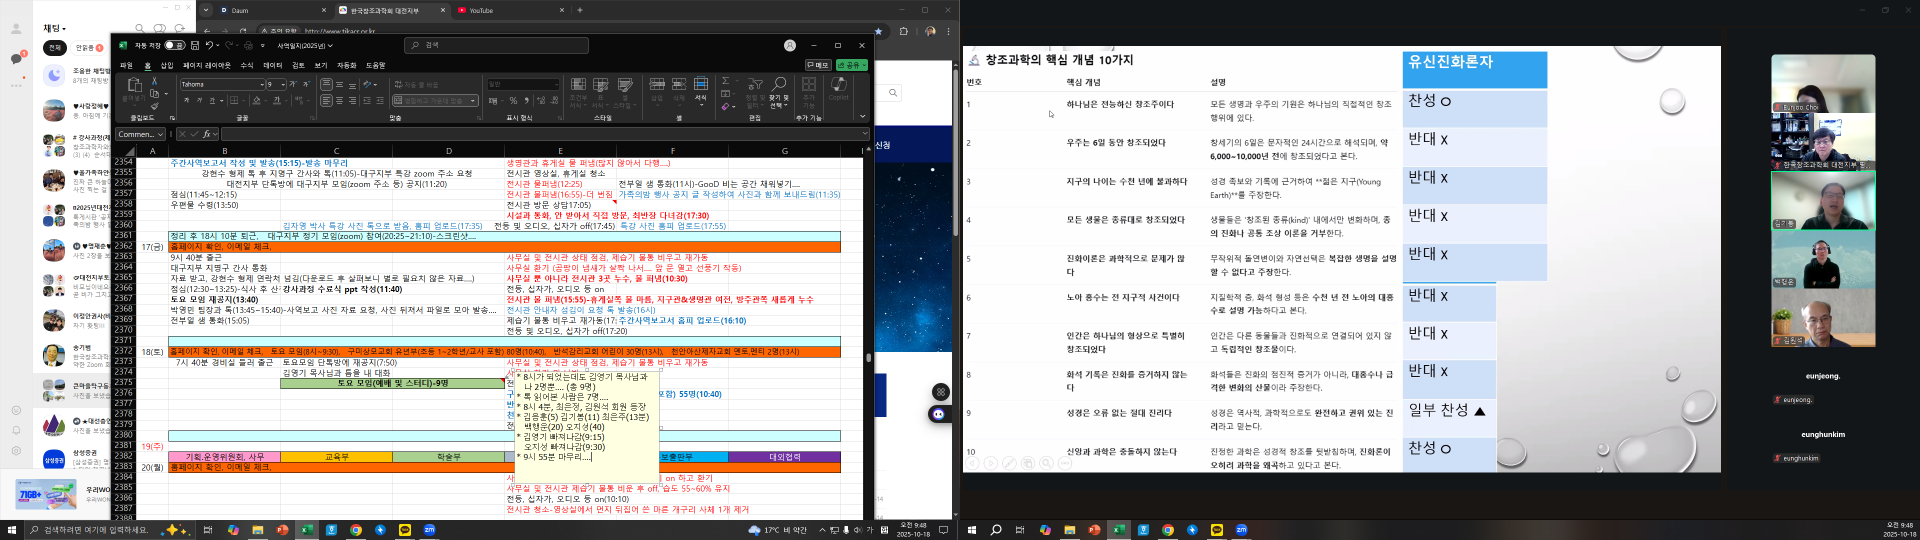Open the 채팅 dropdown in KakaoTalk
This screenshot has width=1920, height=540.
click(x=54, y=28)
